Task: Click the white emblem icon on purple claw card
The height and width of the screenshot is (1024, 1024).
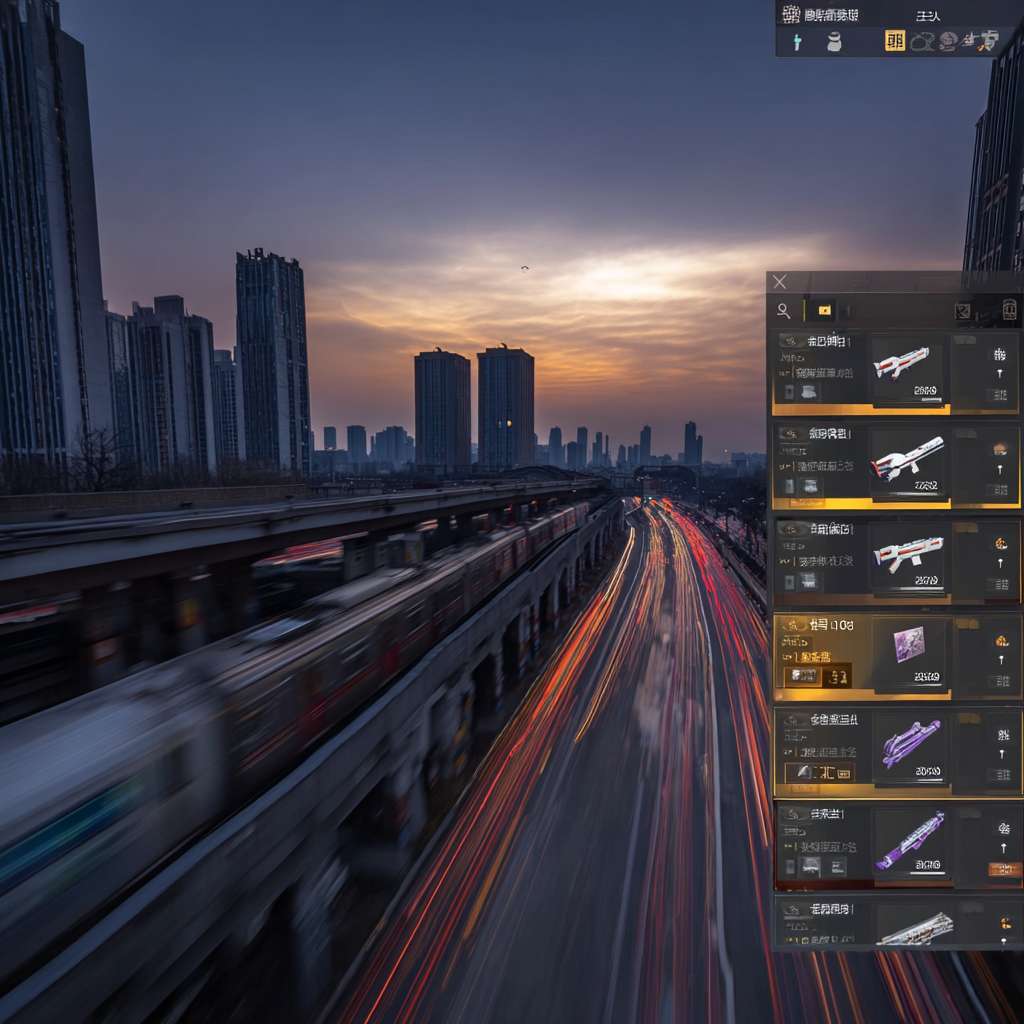Action: pyautogui.click(x=1003, y=735)
